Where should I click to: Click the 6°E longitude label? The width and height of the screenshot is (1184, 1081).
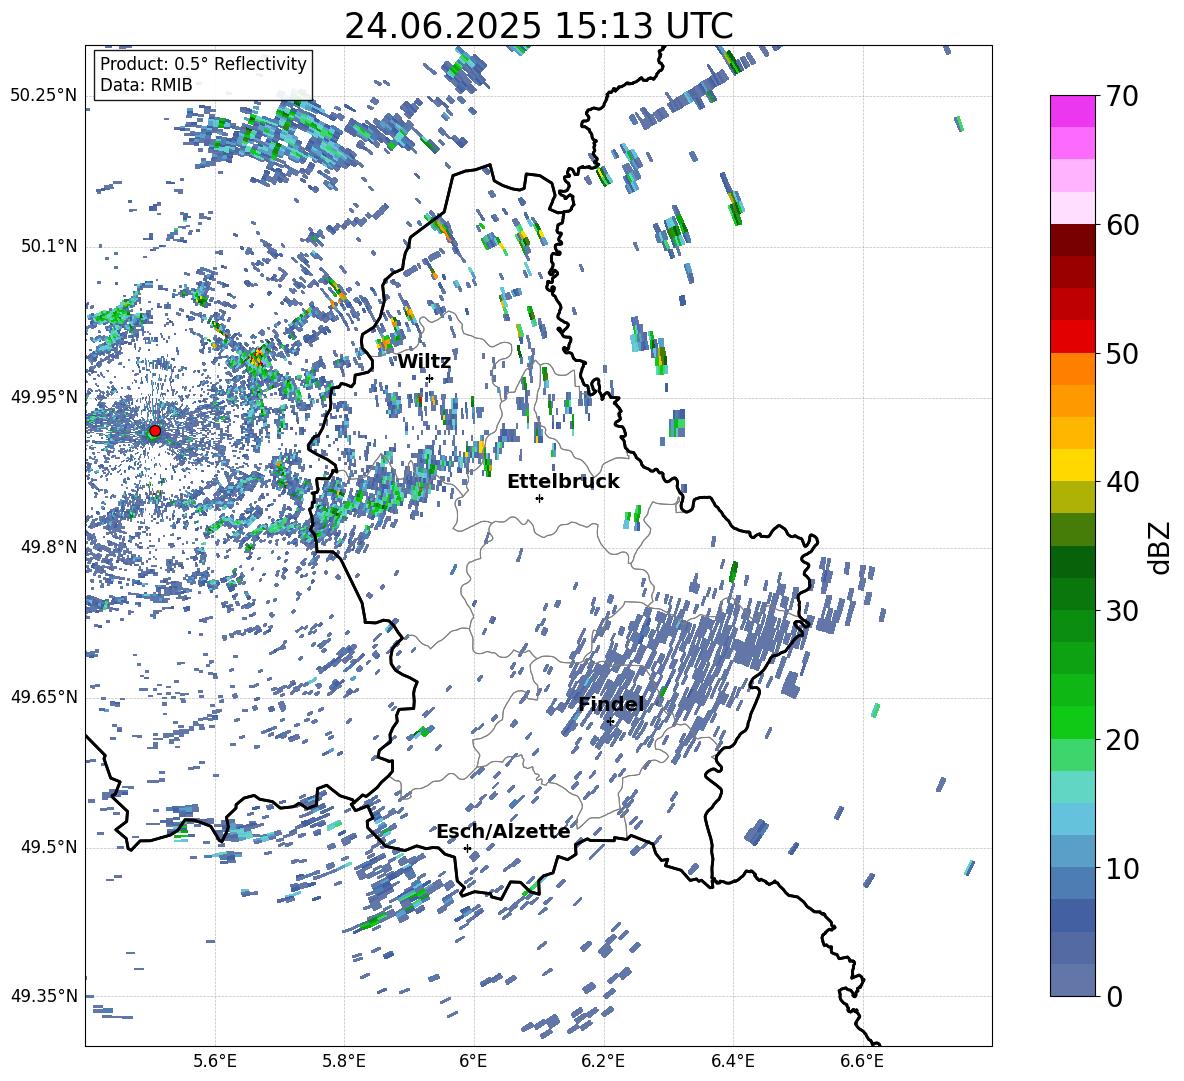(x=473, y=1061)
